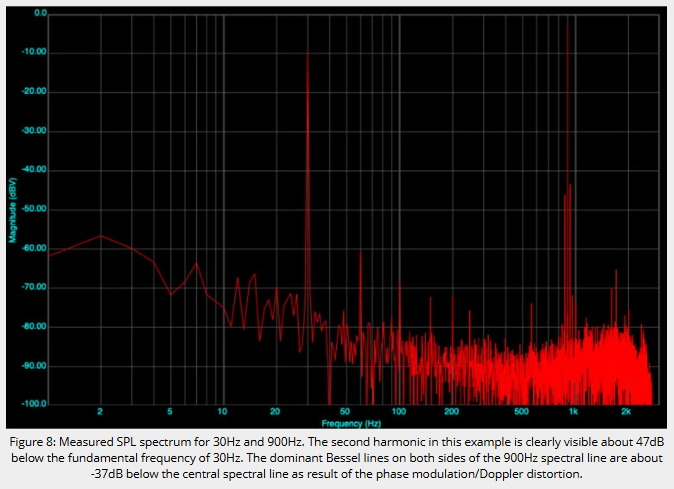Click the 1800Hz harmonic peak near 2k
Image resolution: width=674 pixels, height=489 pixels.
[x=616, y=273]
